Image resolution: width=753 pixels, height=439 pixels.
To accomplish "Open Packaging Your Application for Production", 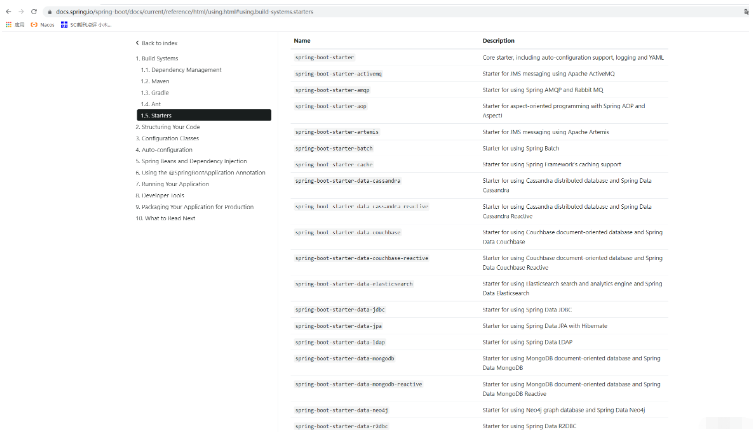I will coord(194,207).
